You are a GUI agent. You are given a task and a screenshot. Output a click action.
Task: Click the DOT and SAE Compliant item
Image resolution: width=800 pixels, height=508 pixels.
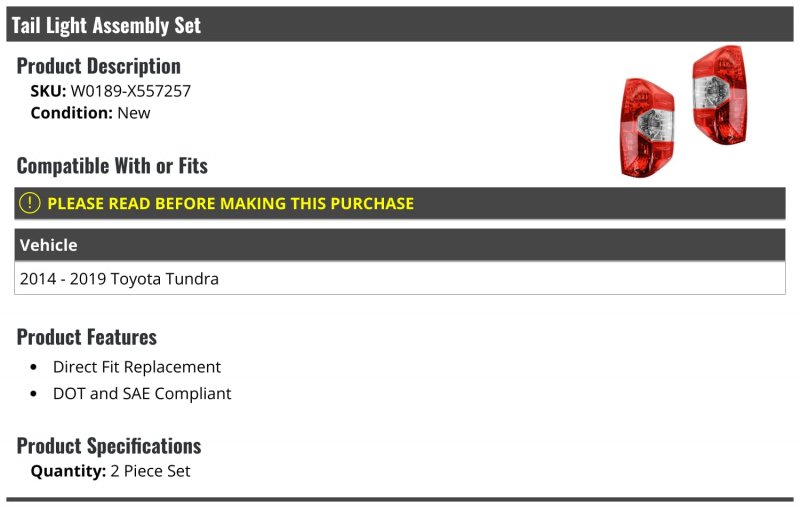142,393
